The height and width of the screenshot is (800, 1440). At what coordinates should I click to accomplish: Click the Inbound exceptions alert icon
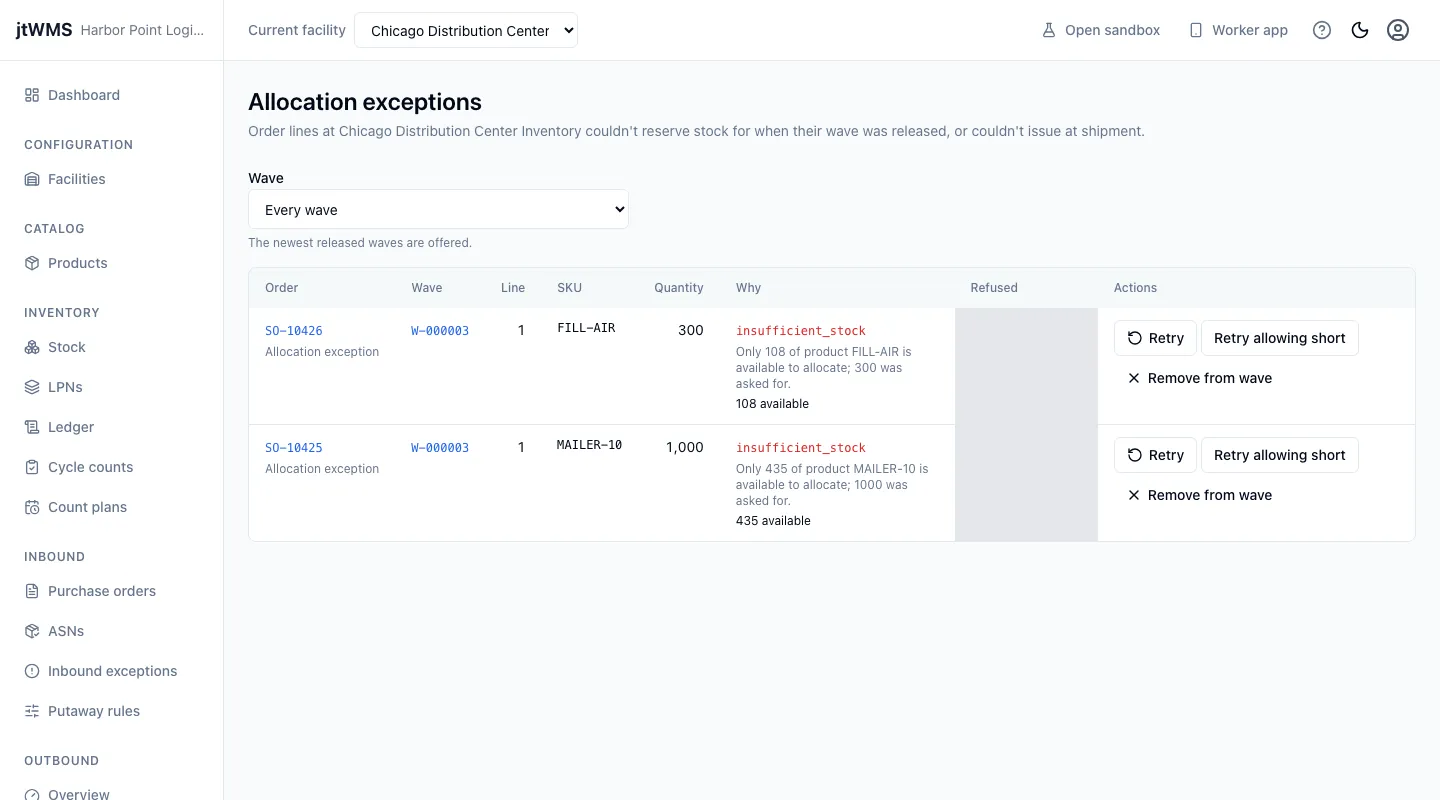[x=32, y=671]
